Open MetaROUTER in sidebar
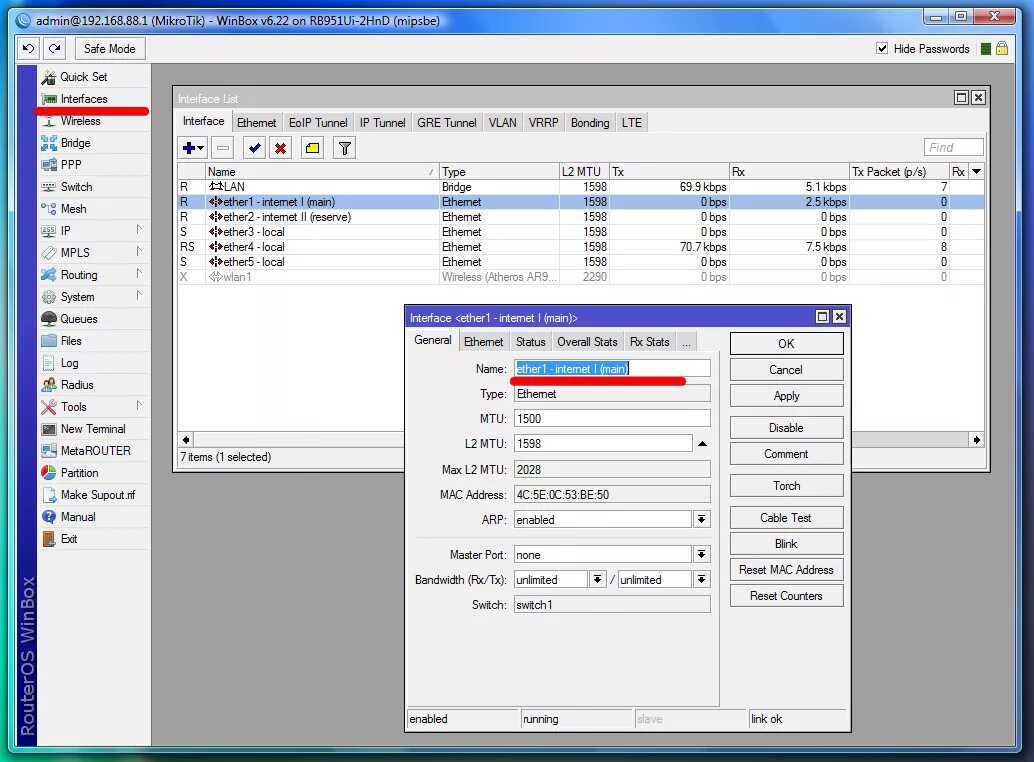 pyautogui.click(x=94, y=451)
